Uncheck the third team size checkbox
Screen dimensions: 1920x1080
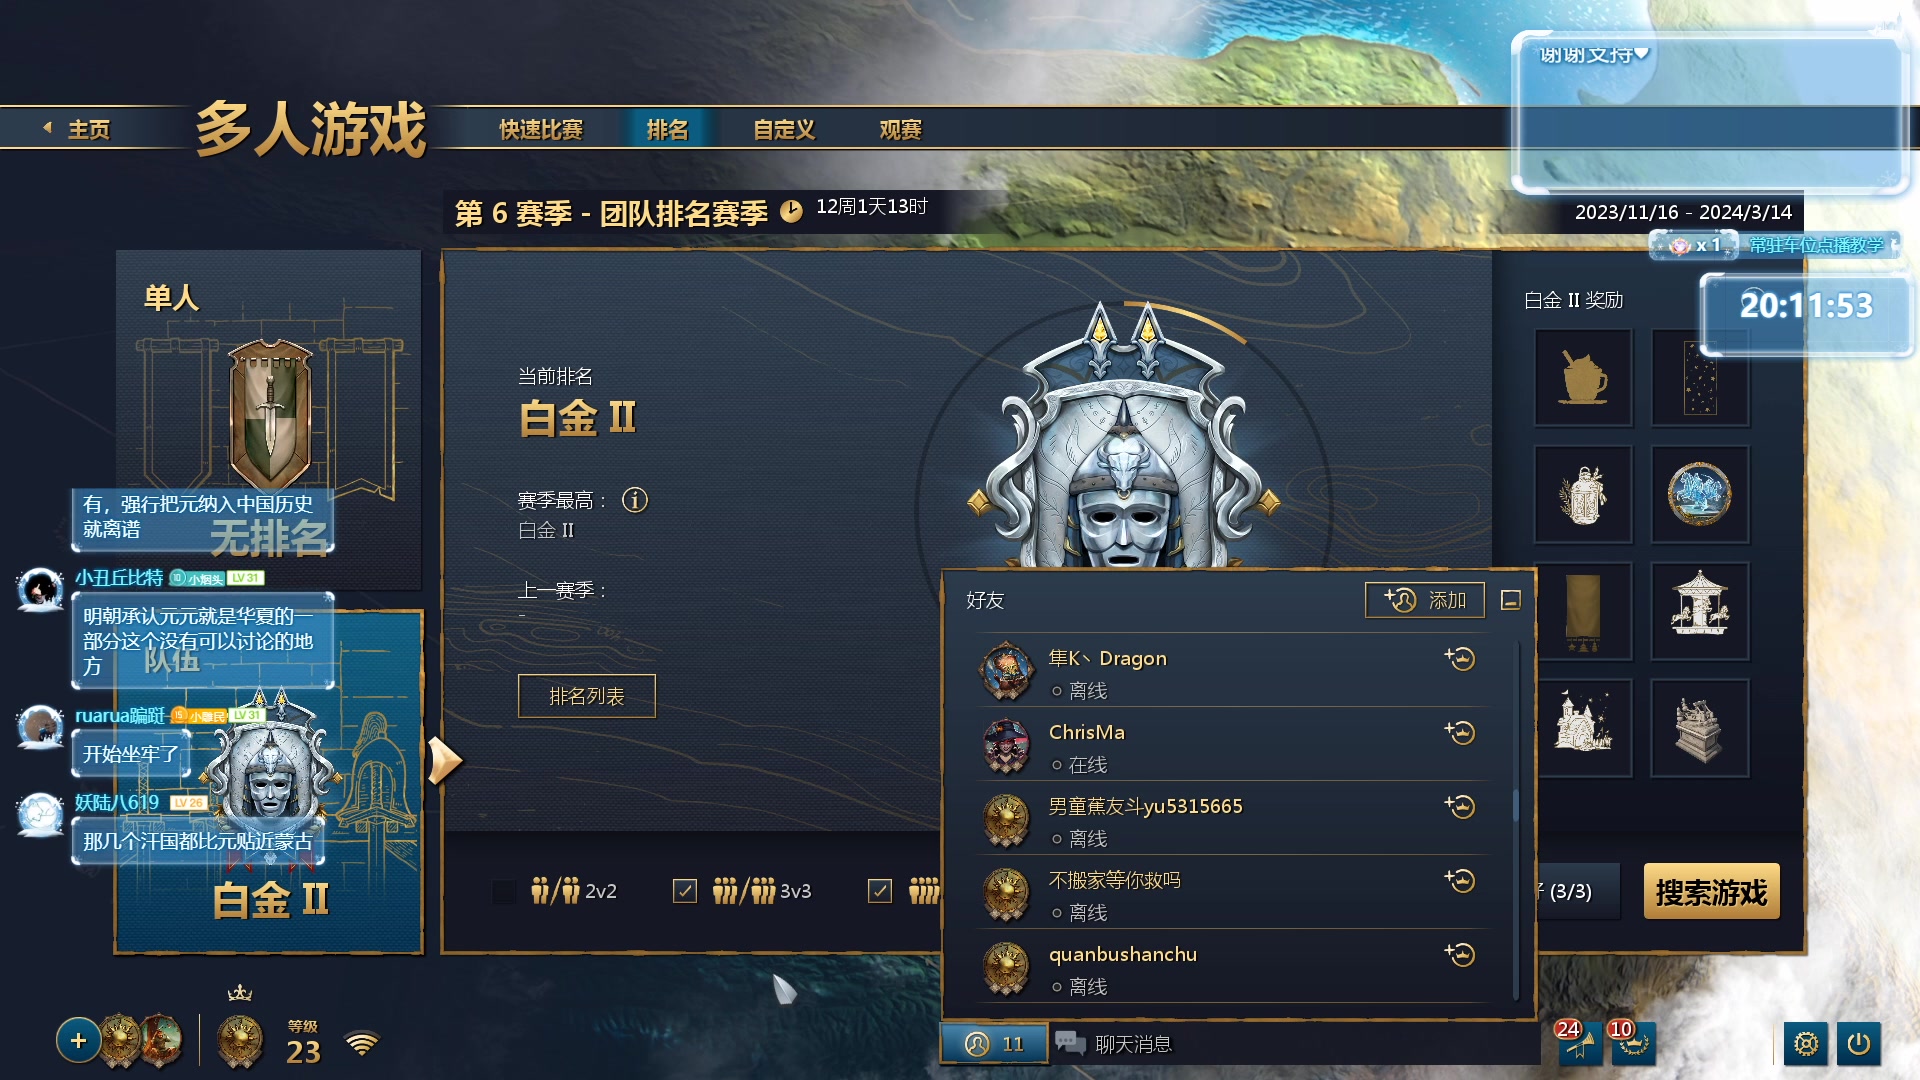[x=880, y=891]
